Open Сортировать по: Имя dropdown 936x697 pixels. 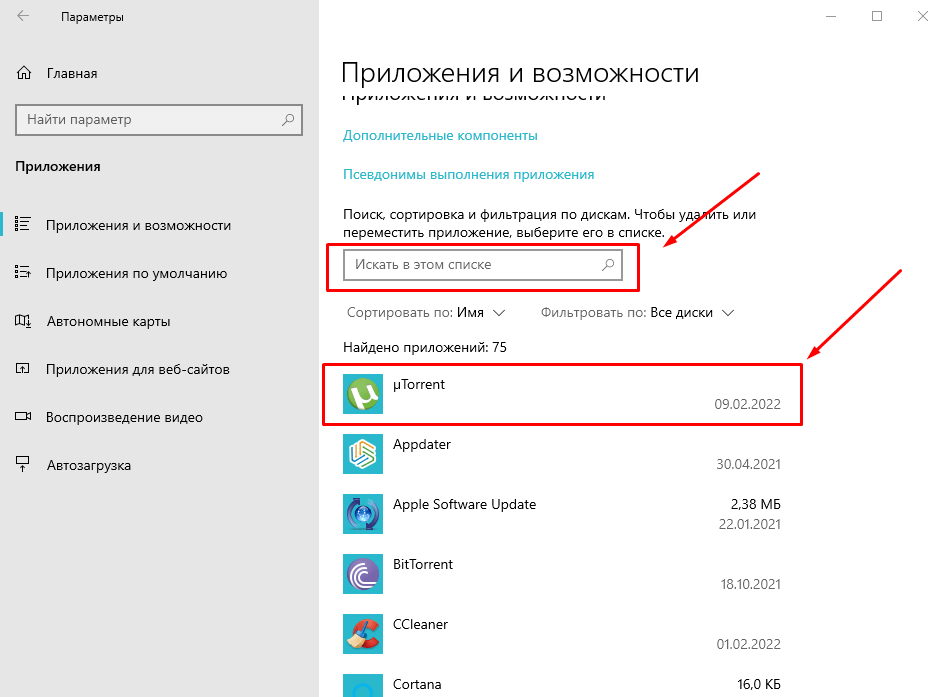click(x=426, y=313)
